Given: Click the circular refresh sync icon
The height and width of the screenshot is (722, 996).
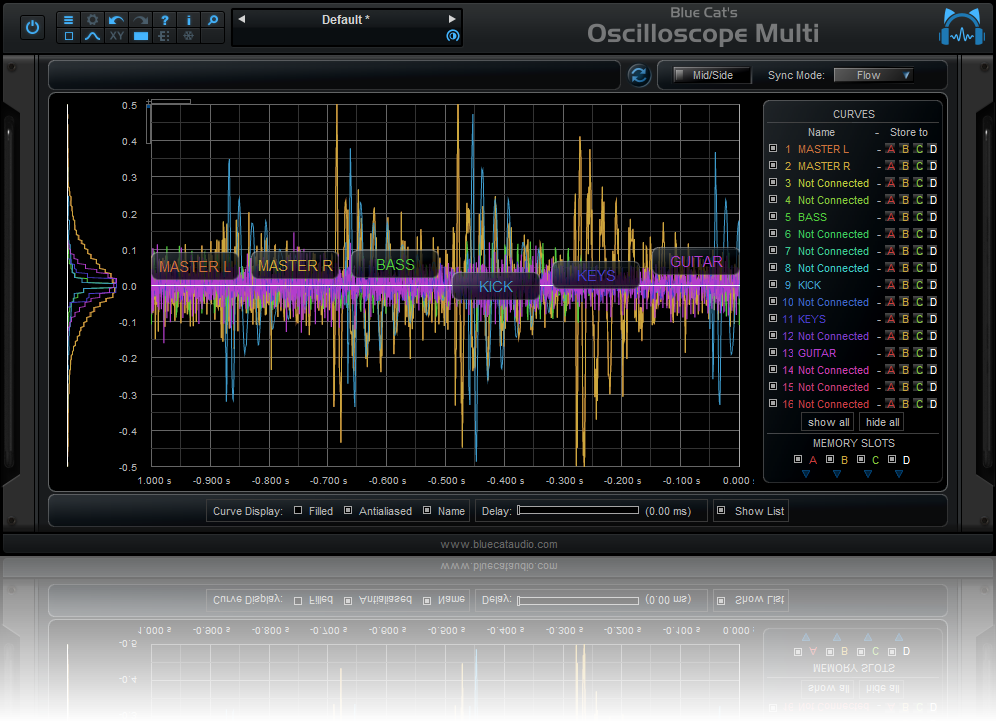Looking at the screenshot, I should pyautogui.click(x=639, y=75).
